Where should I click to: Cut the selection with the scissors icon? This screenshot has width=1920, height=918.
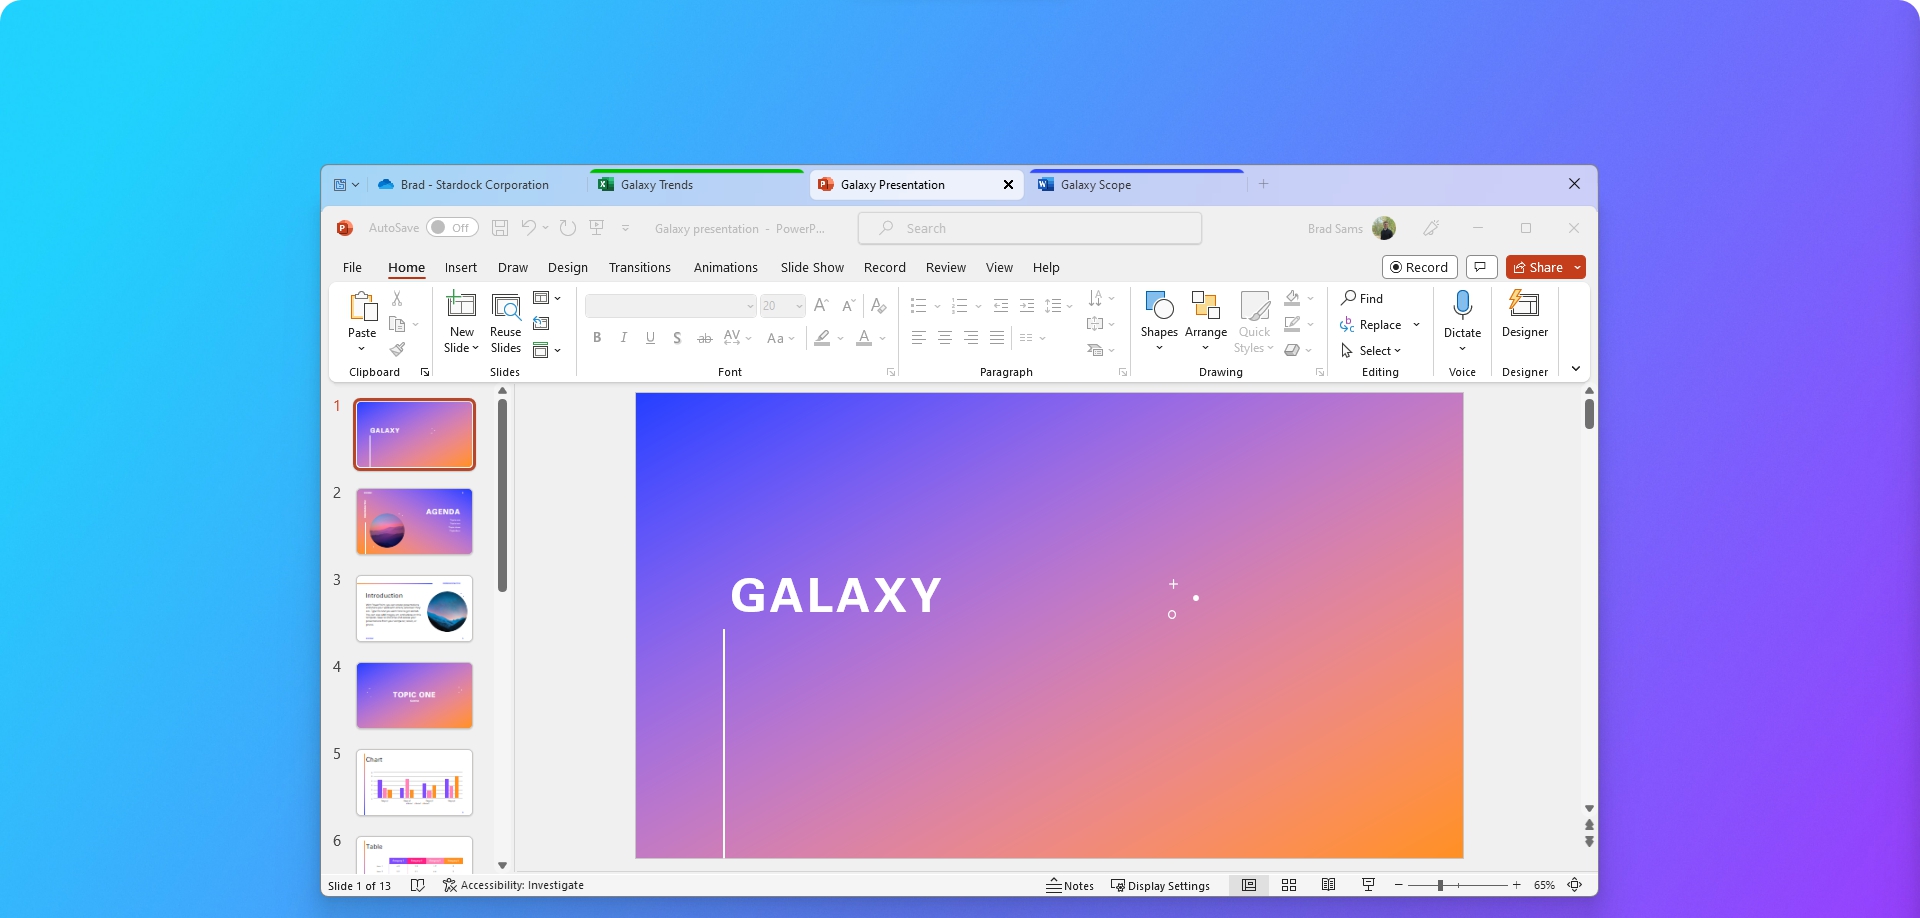tap(397, 298)
